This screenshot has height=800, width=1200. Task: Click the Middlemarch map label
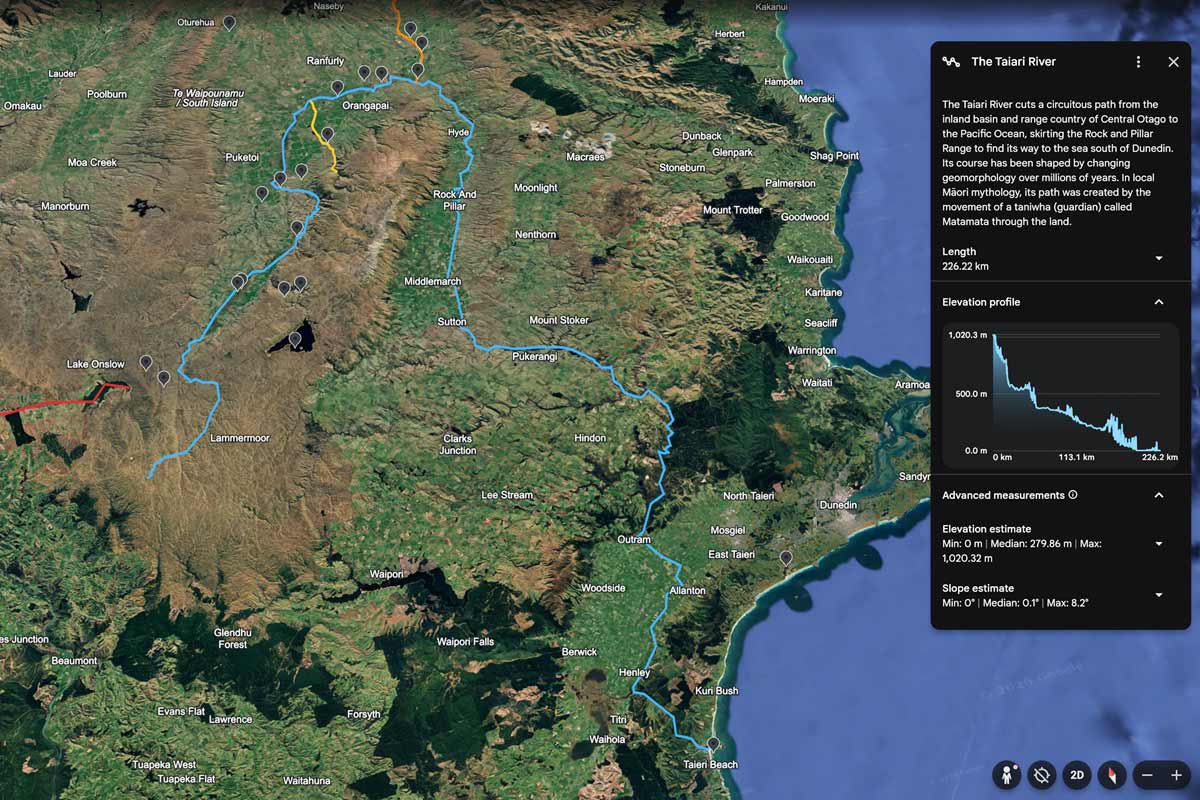(x=433, y=282)
